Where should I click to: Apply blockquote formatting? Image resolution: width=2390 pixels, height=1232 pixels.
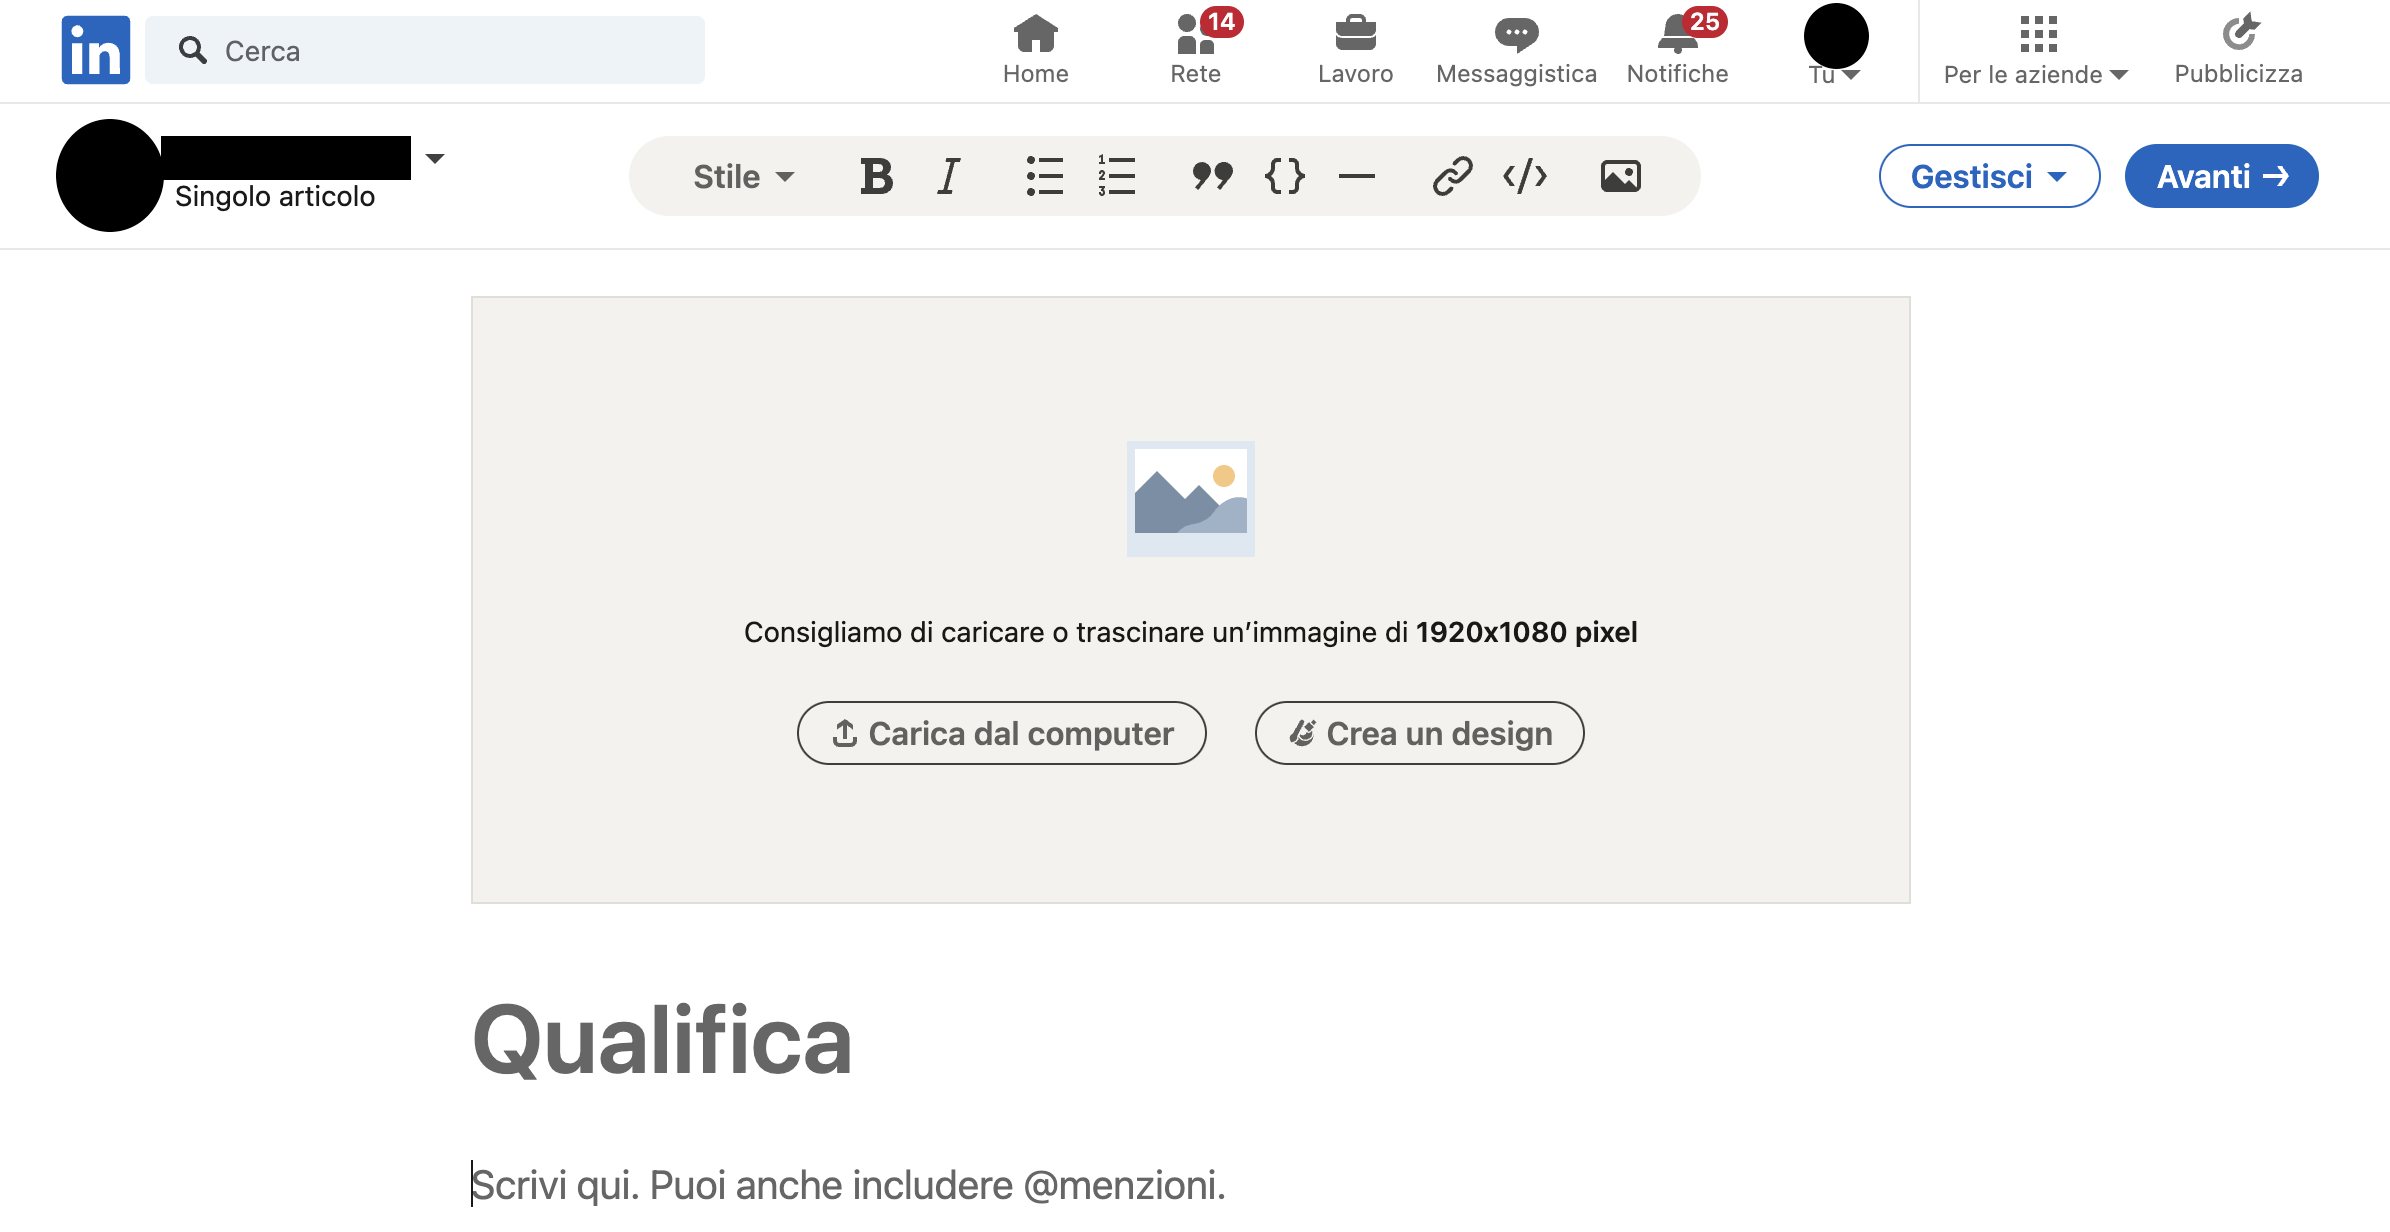pos(1212,177)
